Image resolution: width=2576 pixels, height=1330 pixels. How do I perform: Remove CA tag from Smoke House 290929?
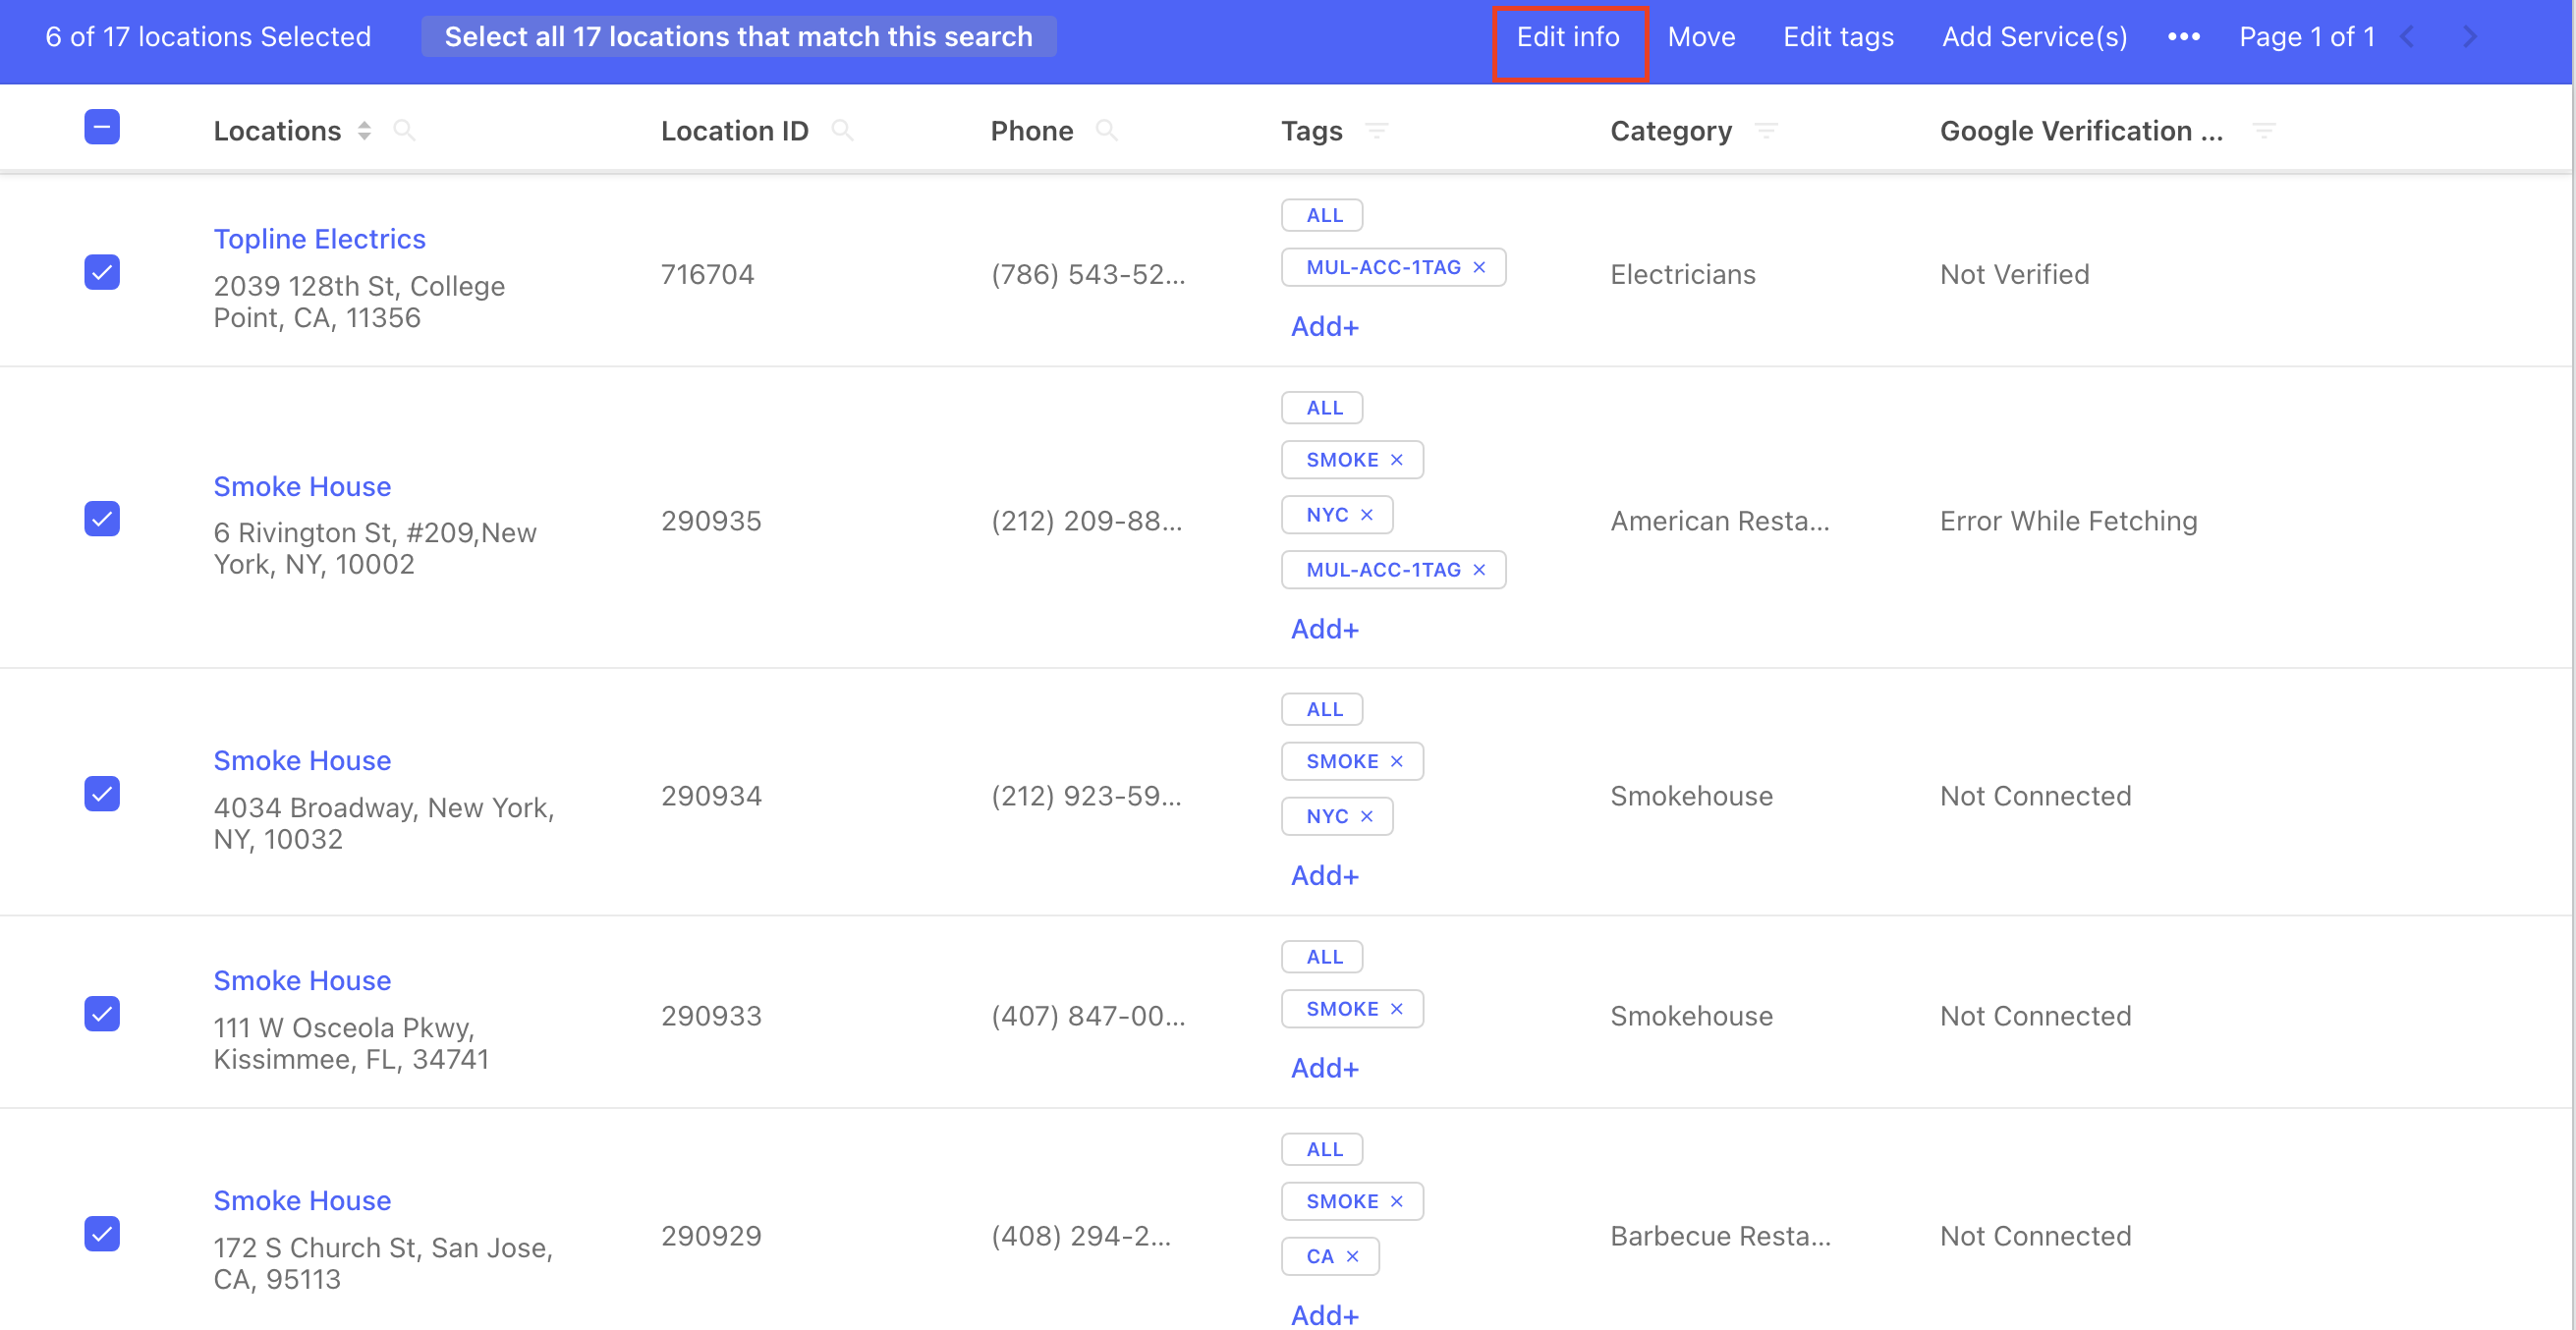click(x=1352, y=1257)
